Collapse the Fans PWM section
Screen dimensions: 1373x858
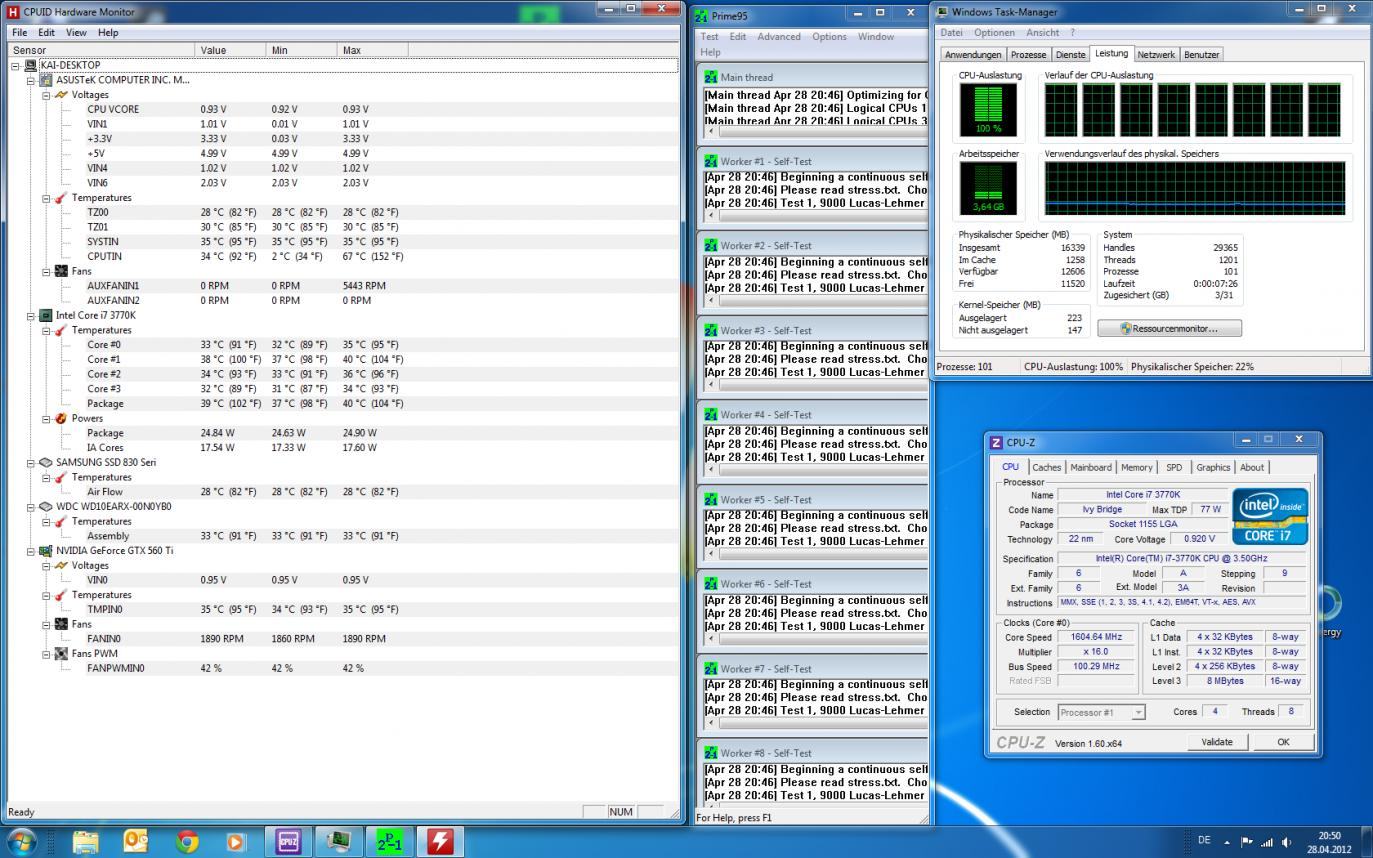click(46, 653)
